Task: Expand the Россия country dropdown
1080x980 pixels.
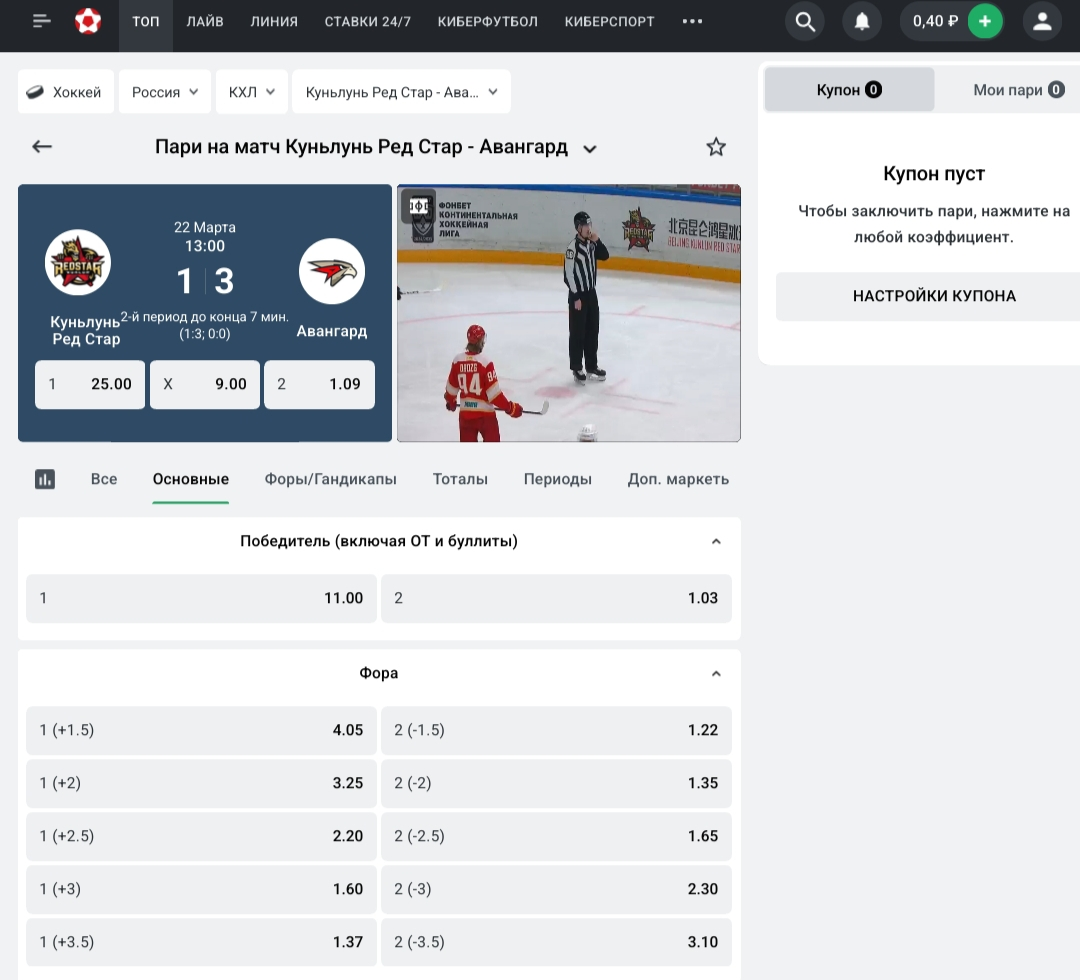Action: (x=165, y=92)
